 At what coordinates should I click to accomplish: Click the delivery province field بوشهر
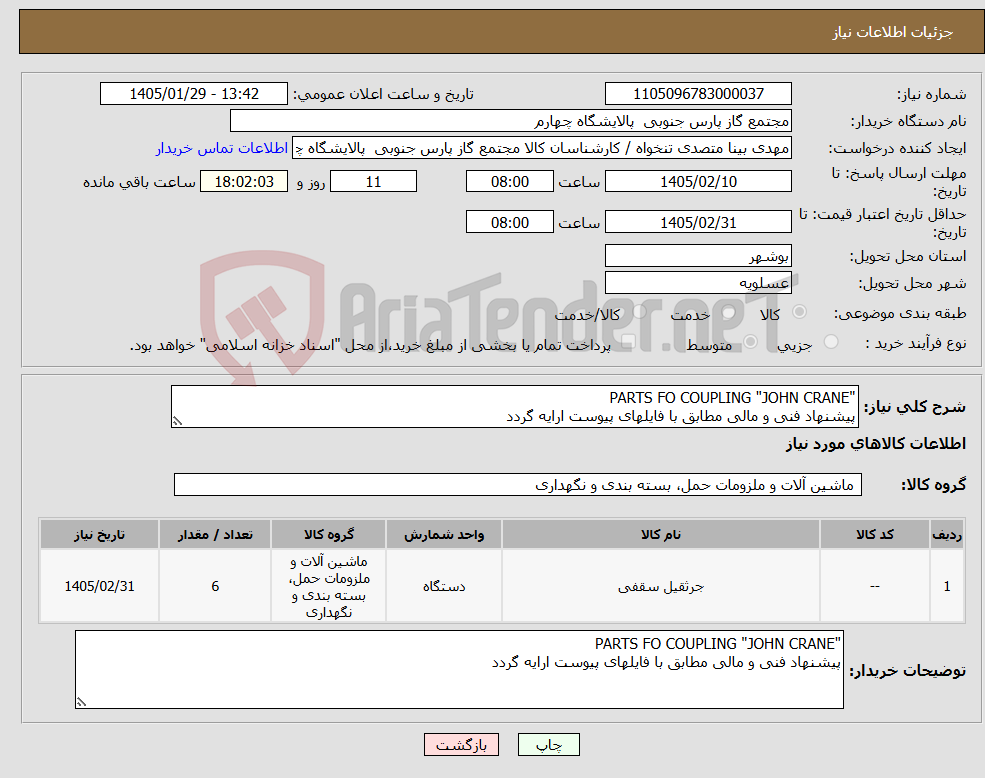click(x=698, y=256)
